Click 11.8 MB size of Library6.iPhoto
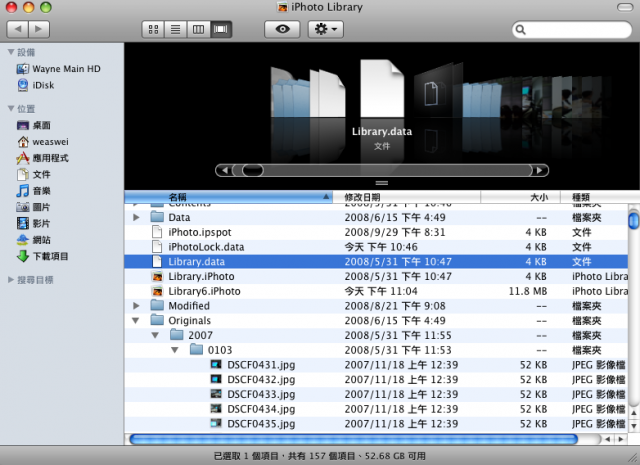Screen dimensions: 640x465 pos(527,291)
